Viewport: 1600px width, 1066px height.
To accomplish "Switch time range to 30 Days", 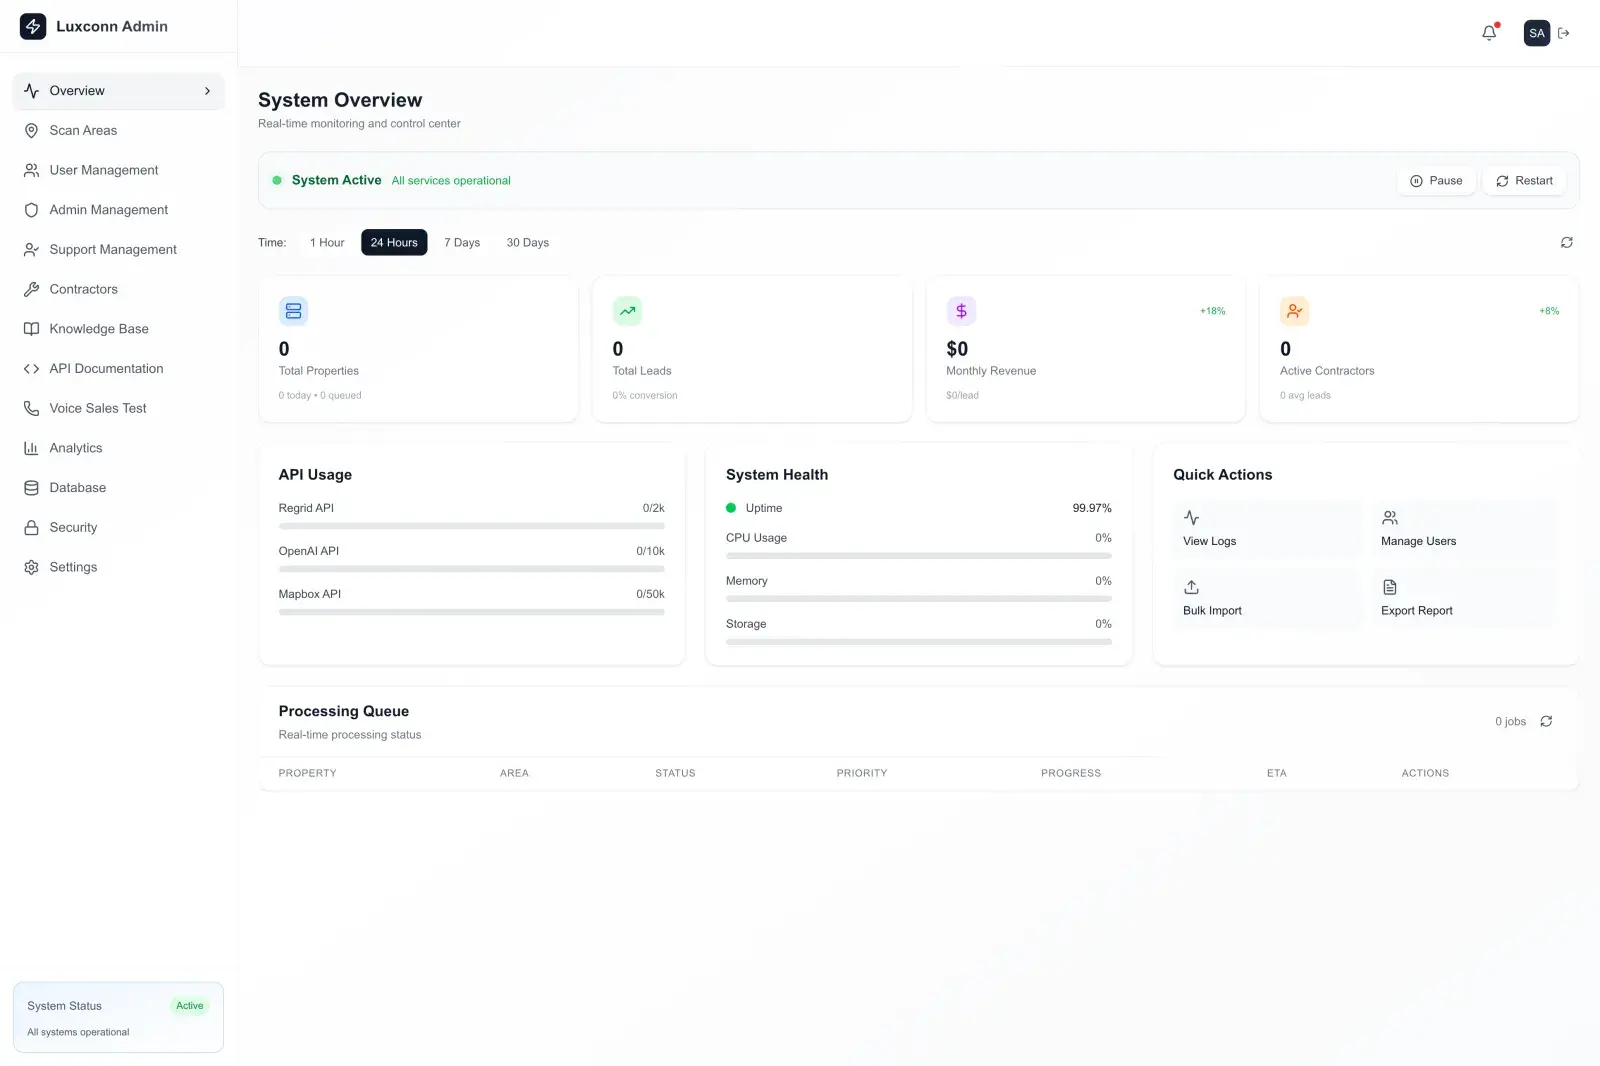I will [528, 243].
